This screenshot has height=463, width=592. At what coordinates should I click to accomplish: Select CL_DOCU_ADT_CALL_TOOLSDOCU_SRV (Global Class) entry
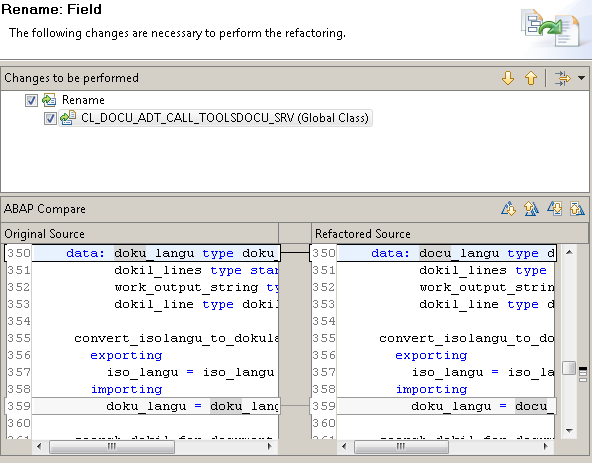coord(225,118)
